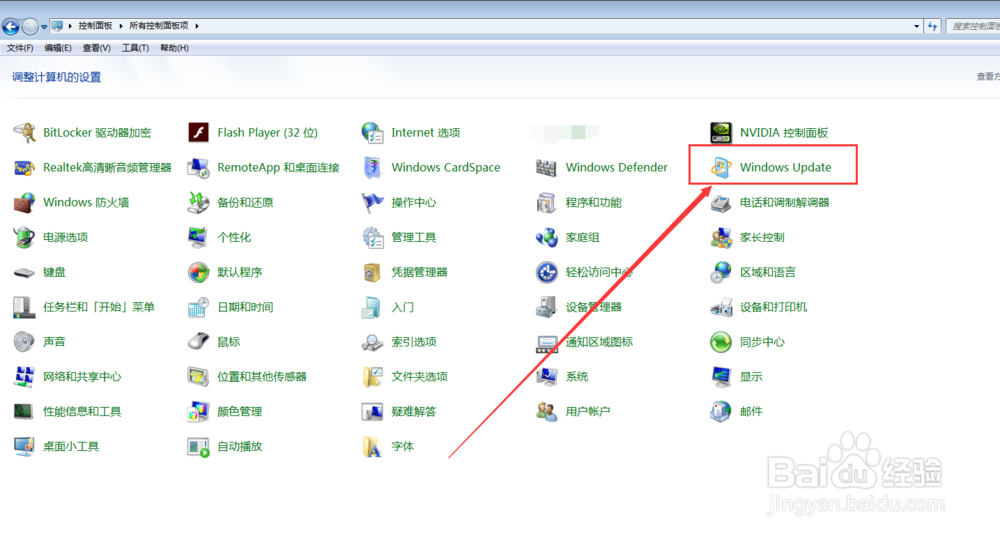Expand the arrow after 控制面板 breadcrumb
The height and width of the screenshot is (538, 1000).
[x=121, y=26]
